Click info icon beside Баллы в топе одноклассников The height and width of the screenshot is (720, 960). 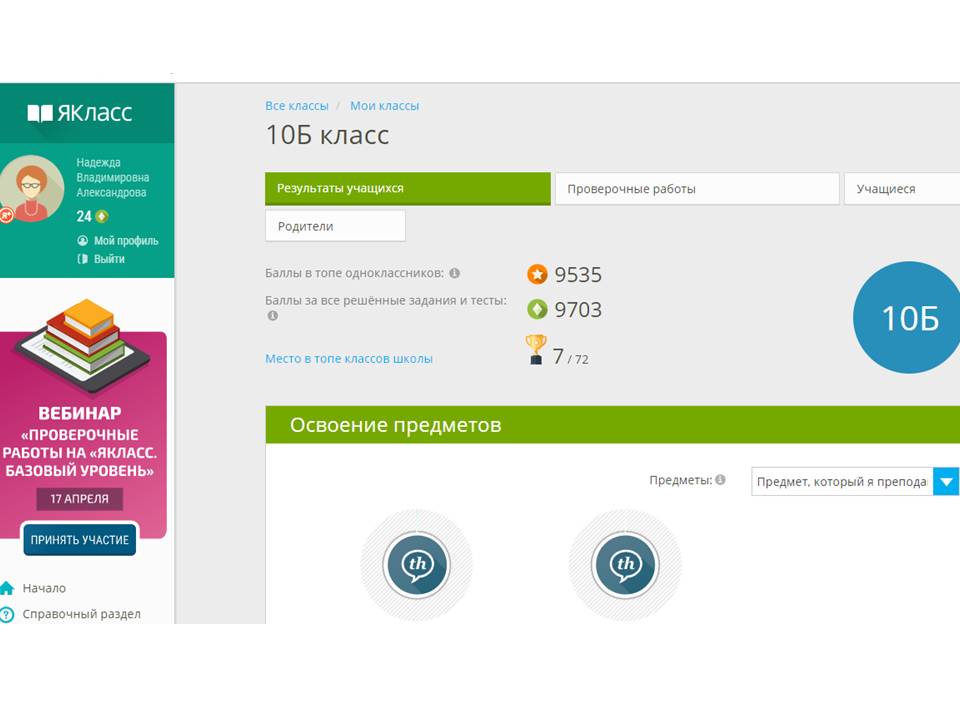pyautogui.click(x=454, y=273)
